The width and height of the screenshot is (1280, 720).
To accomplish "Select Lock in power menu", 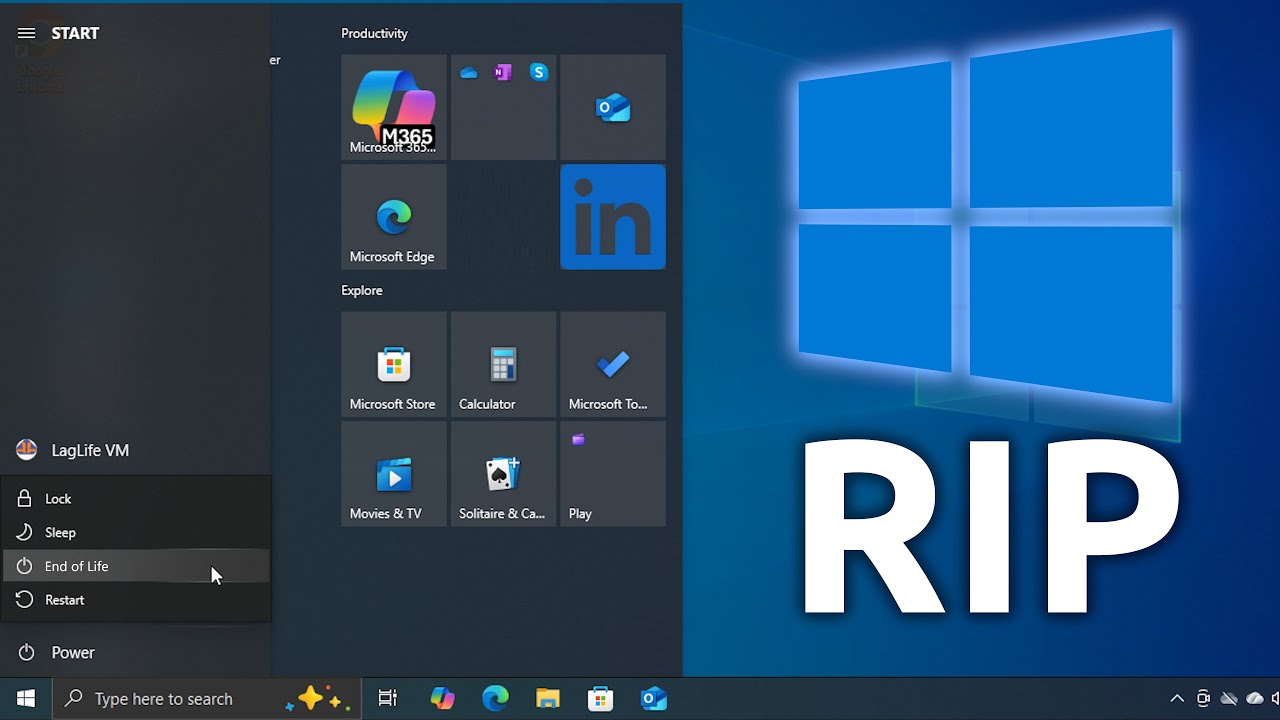I will (136, 498).
